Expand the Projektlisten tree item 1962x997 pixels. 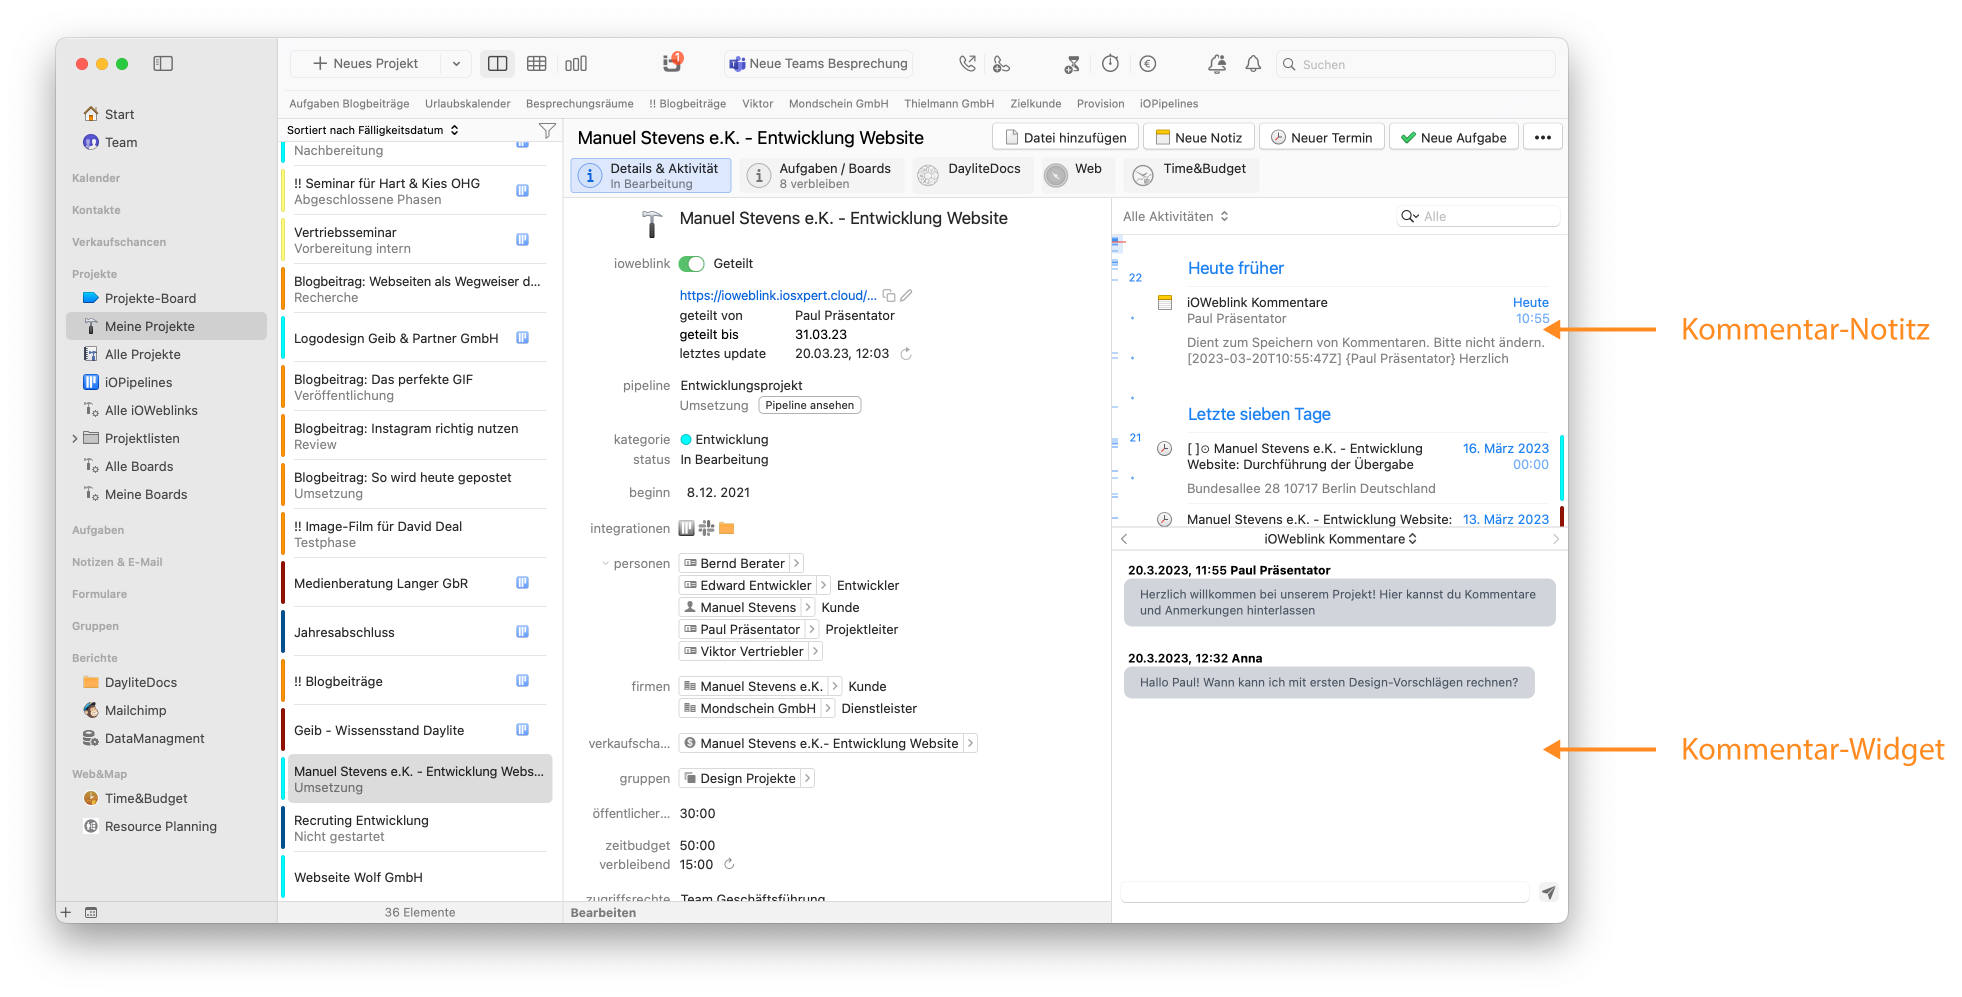click(75, 438)
